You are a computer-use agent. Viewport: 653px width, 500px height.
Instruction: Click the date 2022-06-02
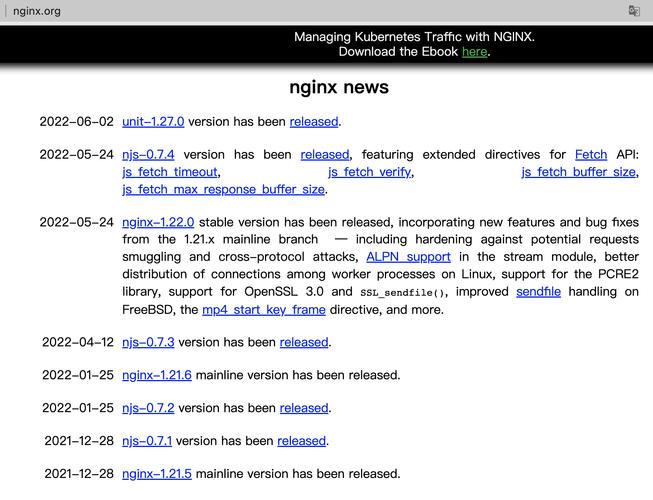tap(77, 122)
